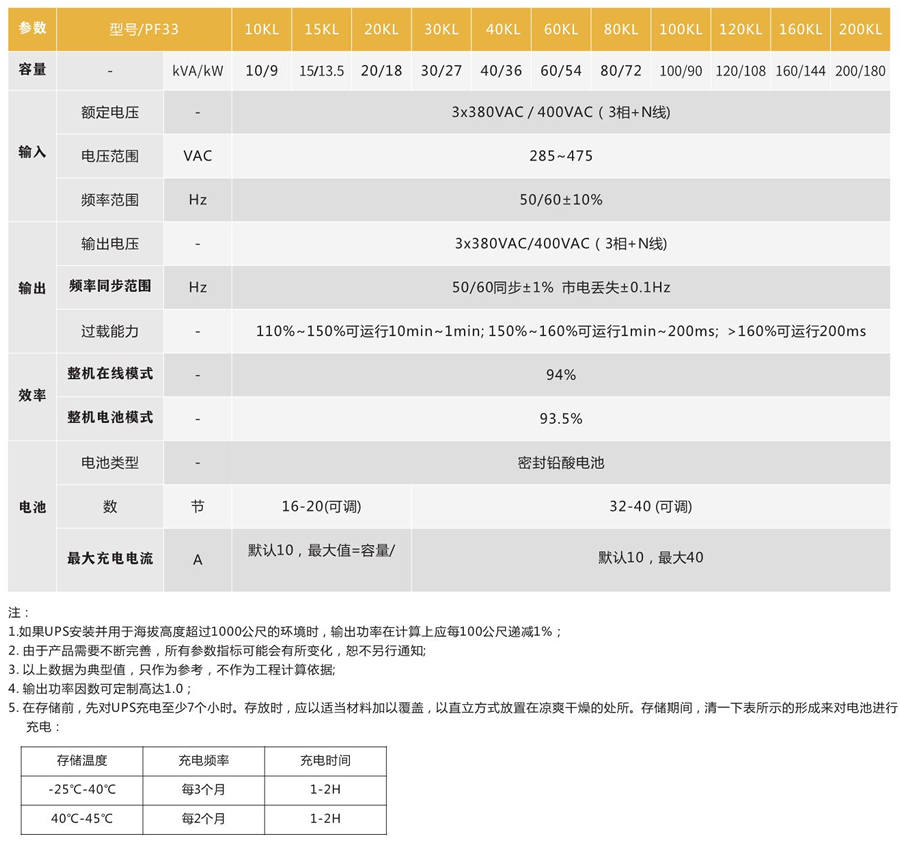Click the 每3个月 charging frequency cell

pos(203,790)
